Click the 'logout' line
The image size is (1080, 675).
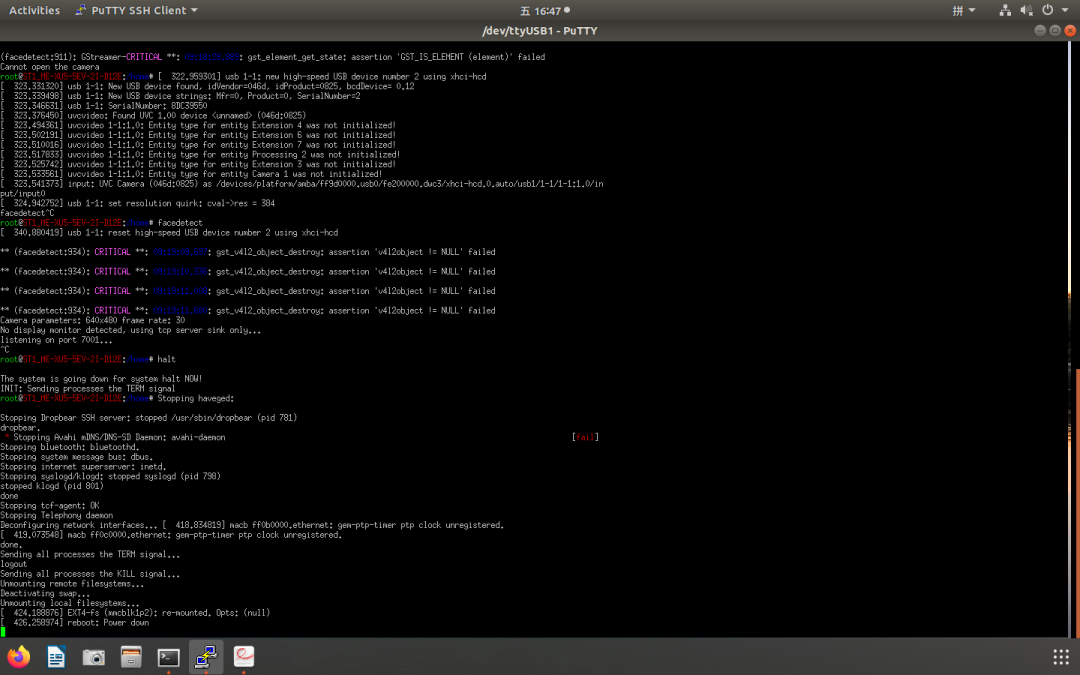(x=14, y=564)
